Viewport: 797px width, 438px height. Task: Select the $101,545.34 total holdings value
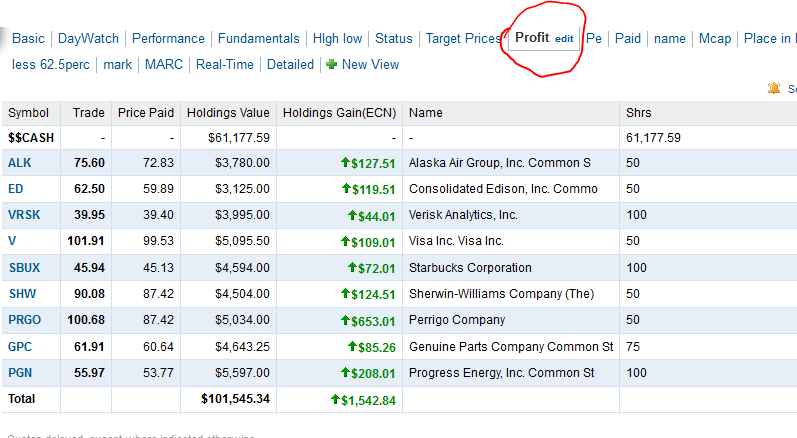coord(235,399)
